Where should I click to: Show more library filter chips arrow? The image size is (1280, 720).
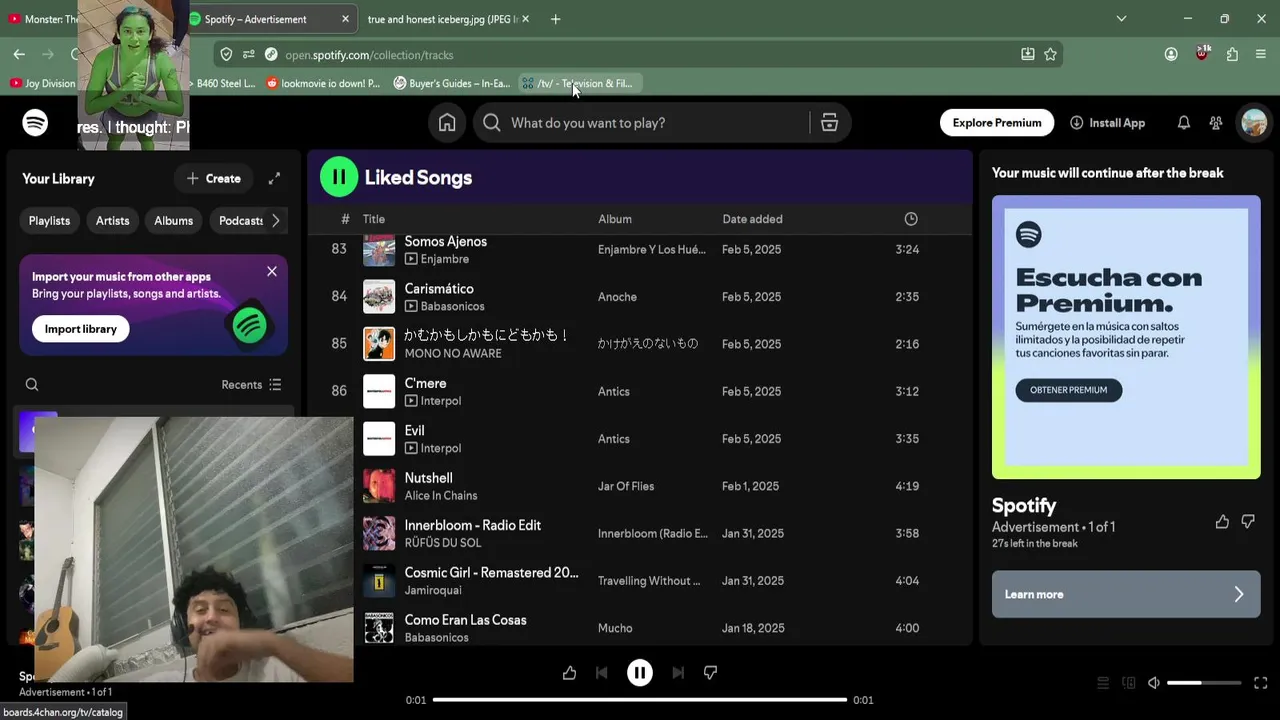[x=276, y=221]
